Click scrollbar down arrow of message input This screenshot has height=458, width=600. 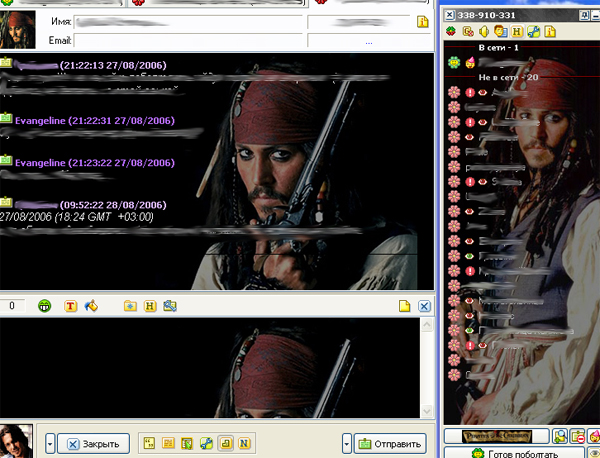point(427,411)
